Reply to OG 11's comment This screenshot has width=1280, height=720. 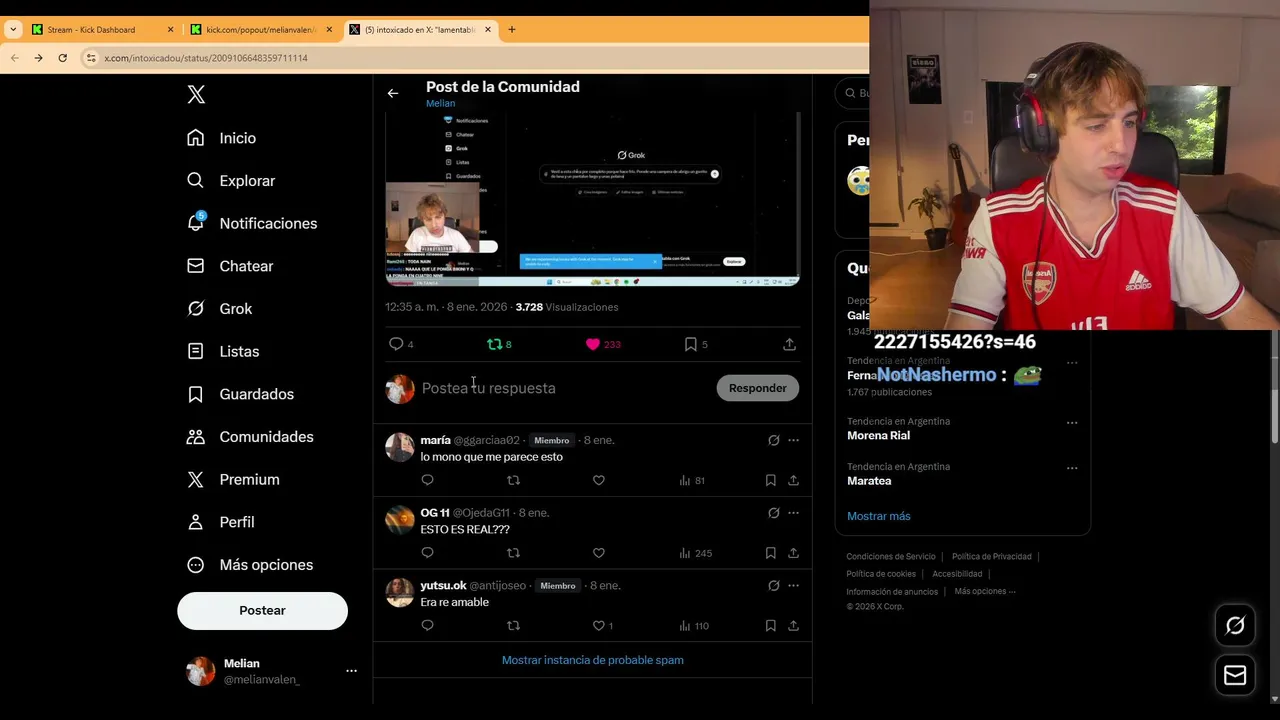[427, 553]
